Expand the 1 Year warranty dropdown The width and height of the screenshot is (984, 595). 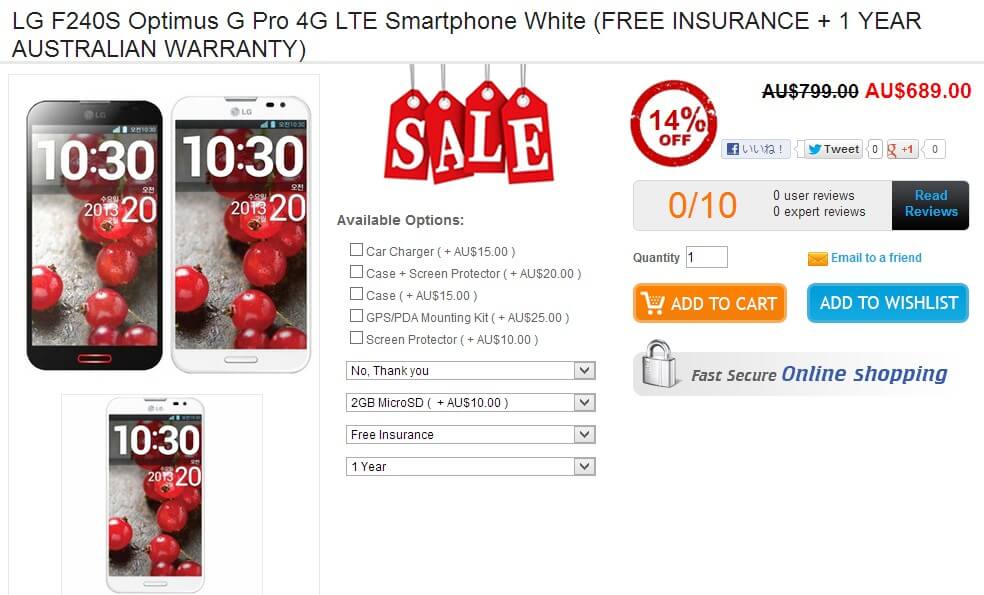point(471,466)
